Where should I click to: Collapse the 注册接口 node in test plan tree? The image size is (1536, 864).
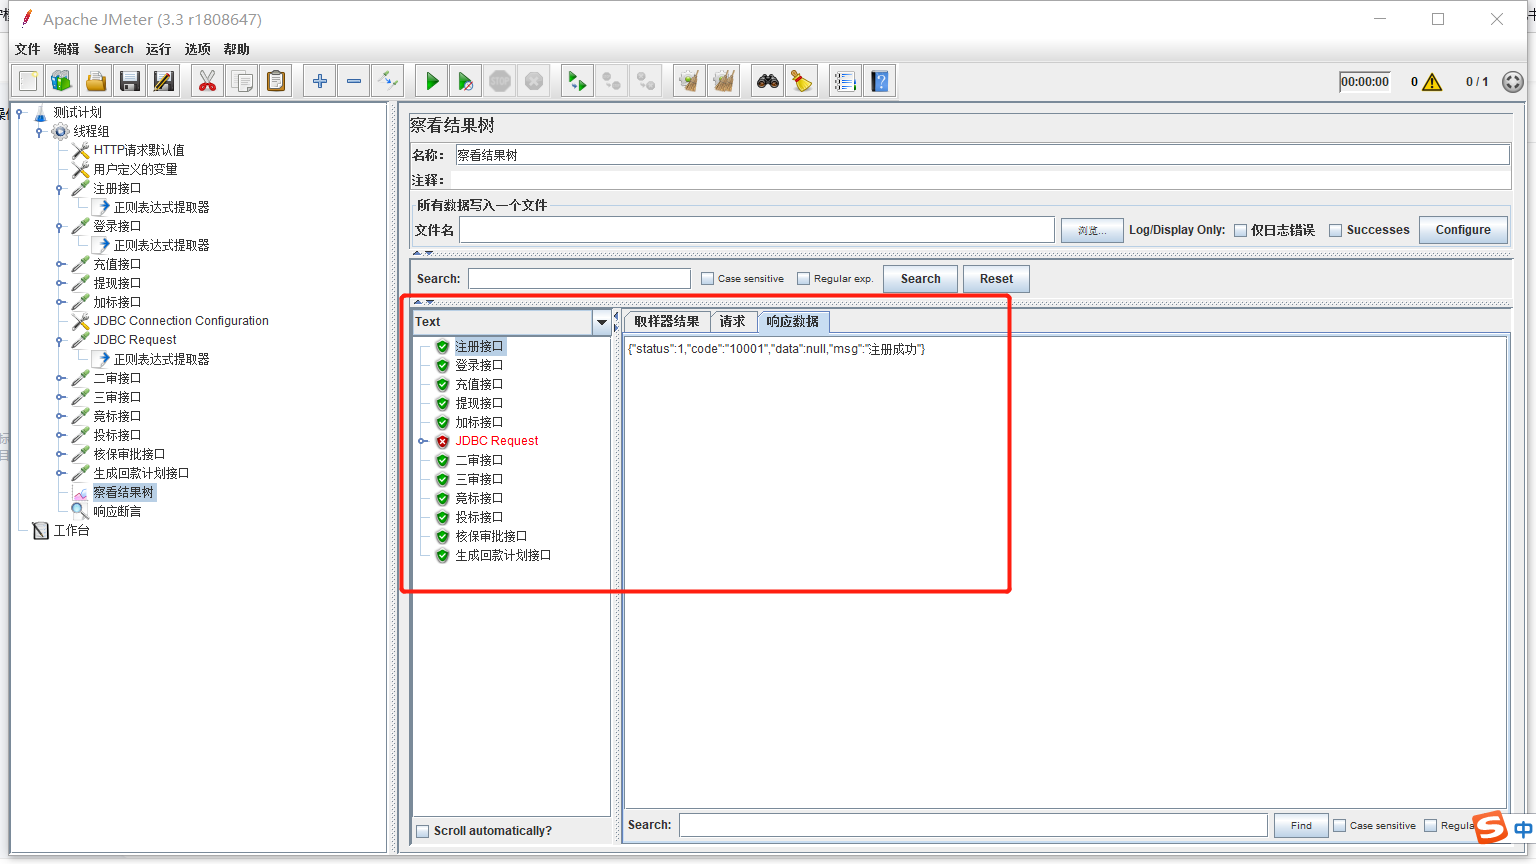pyautogui.click(x=59, y=189)
